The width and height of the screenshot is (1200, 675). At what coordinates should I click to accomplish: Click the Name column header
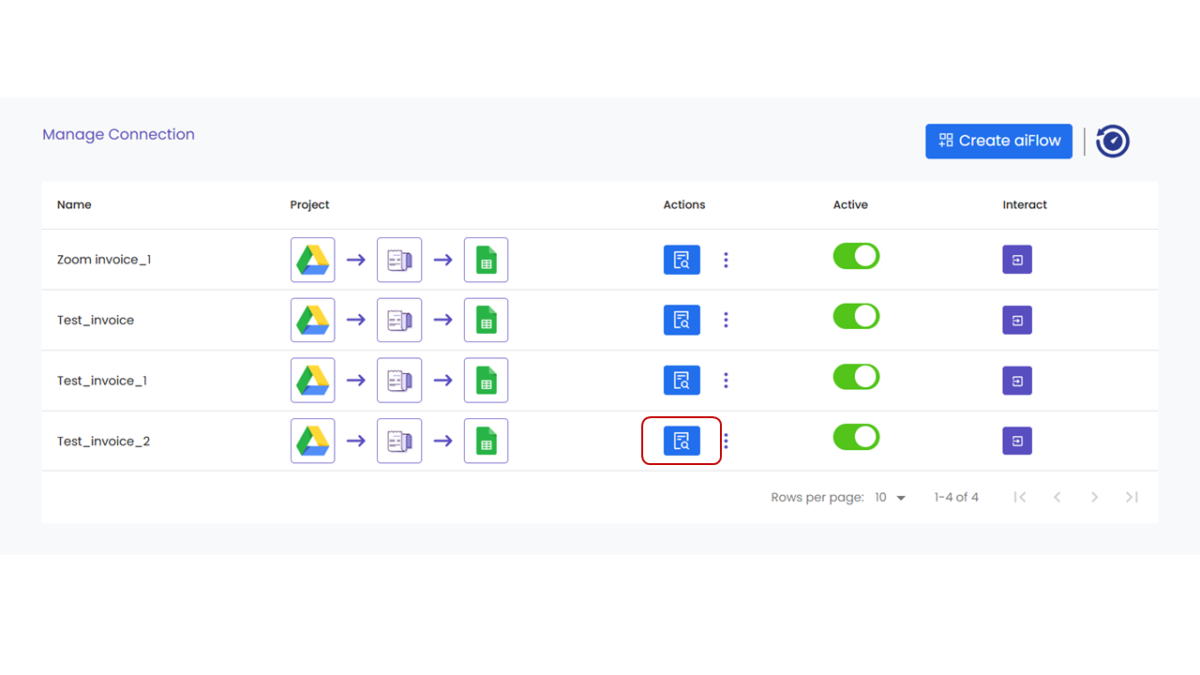click(74, 205)
